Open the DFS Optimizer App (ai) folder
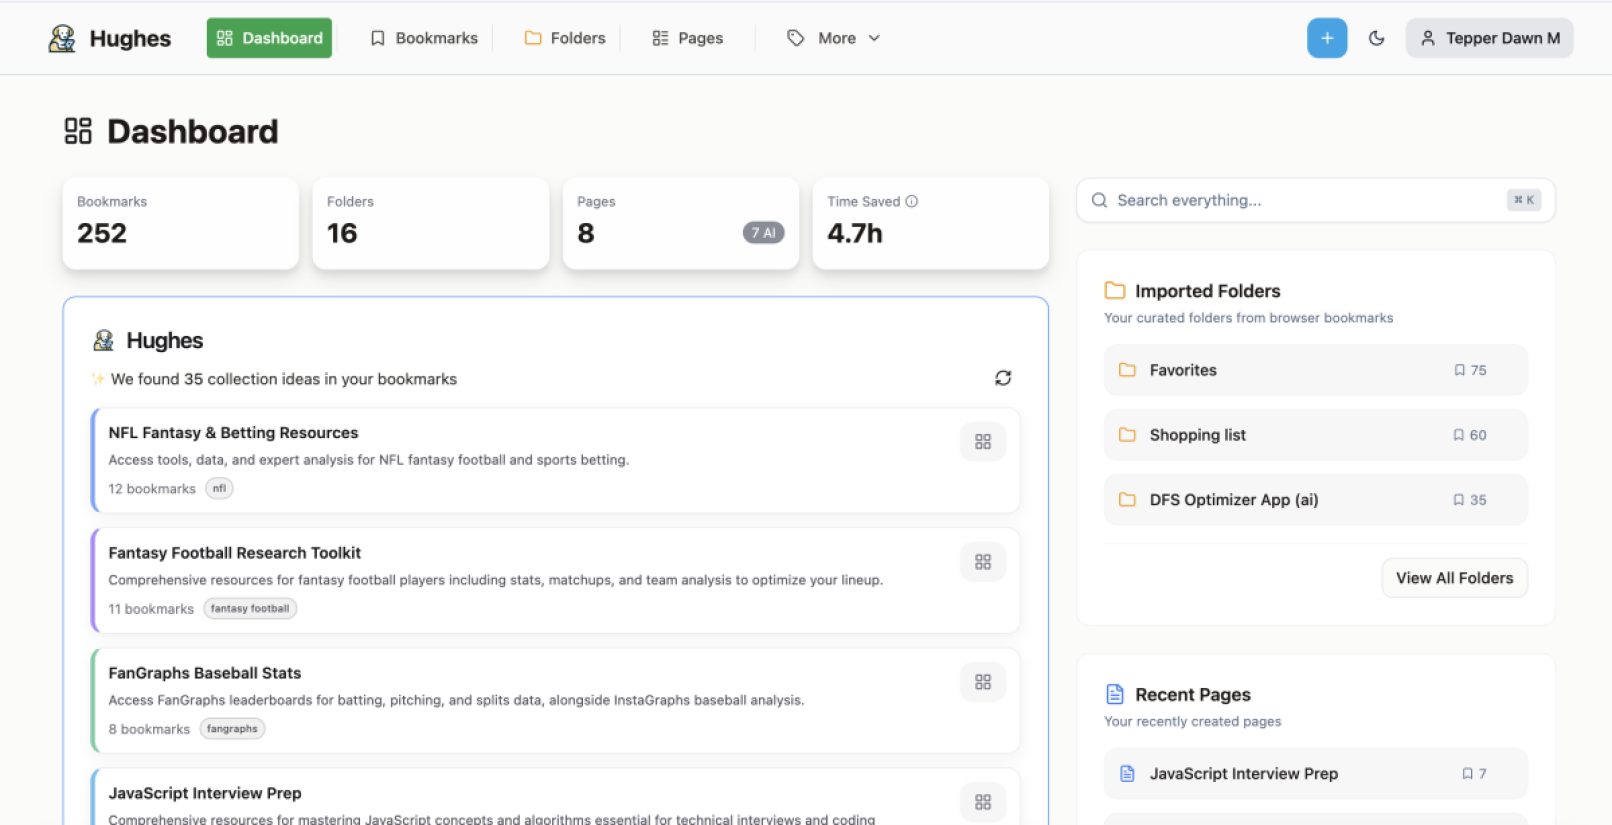Viewport: 1612px width, 825px height. click(x=1316, y=500)
